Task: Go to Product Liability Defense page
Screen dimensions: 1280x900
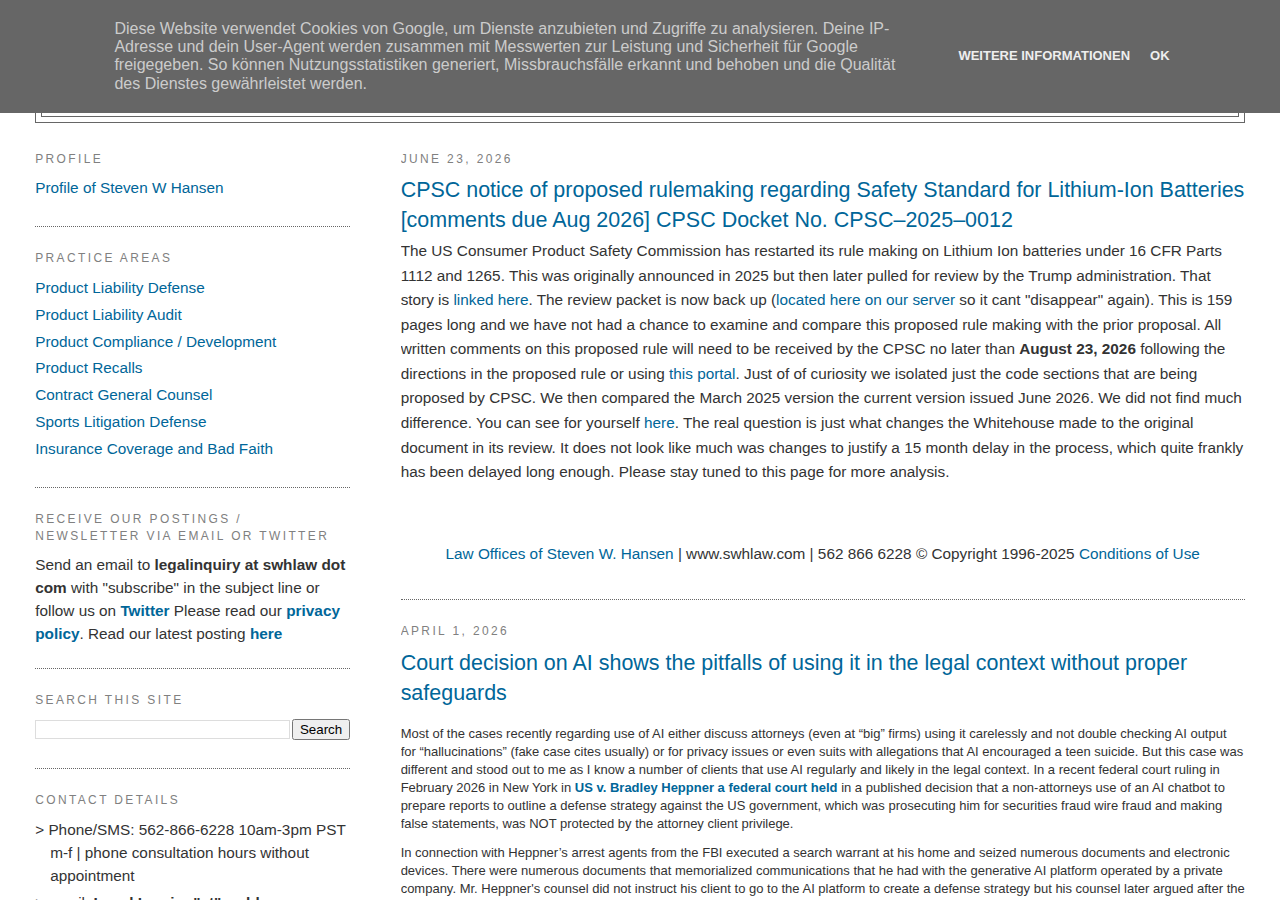Action: coord(120,288)
